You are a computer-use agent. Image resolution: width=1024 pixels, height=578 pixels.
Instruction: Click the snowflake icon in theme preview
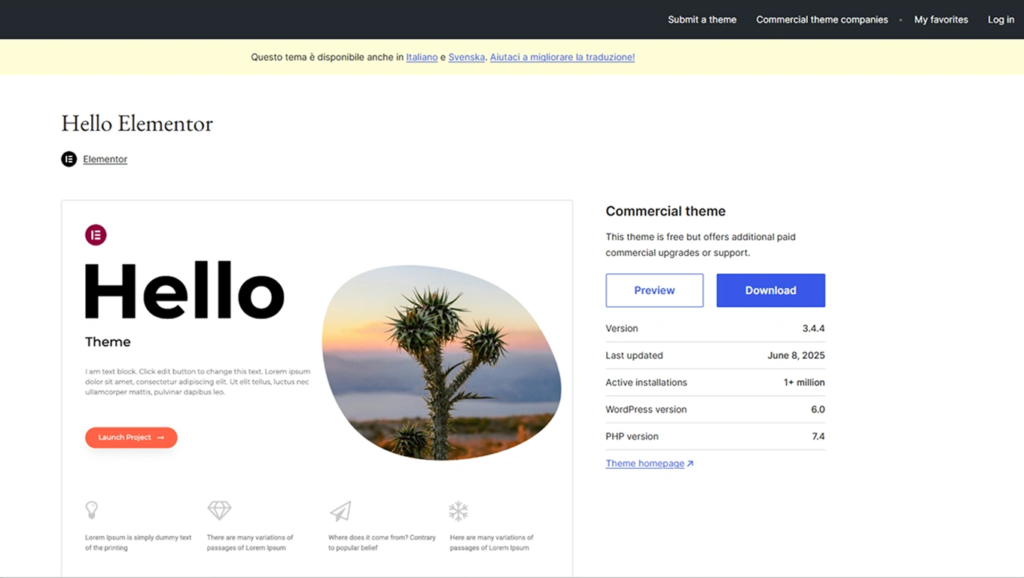pos(458,511)
